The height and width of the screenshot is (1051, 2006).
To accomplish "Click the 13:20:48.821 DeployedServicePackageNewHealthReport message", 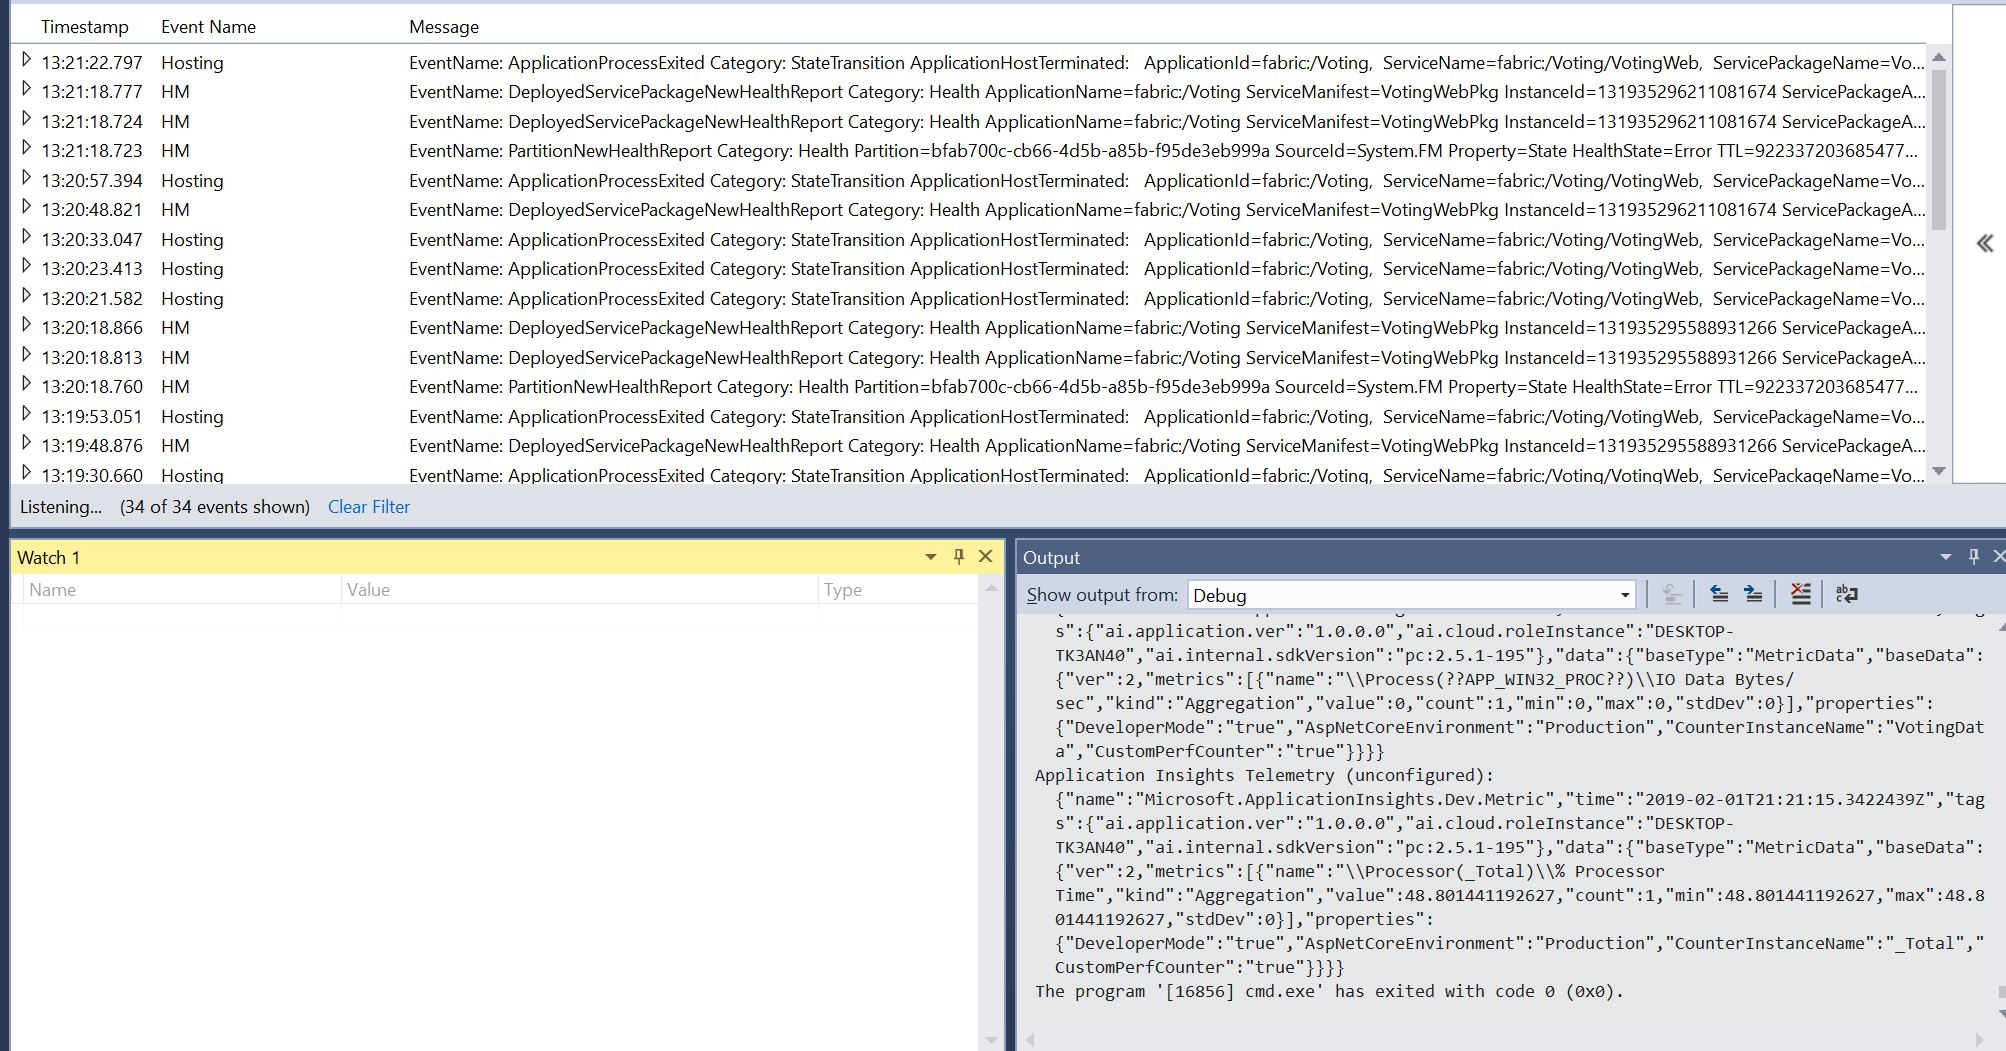I will (x=1167, y=209).
